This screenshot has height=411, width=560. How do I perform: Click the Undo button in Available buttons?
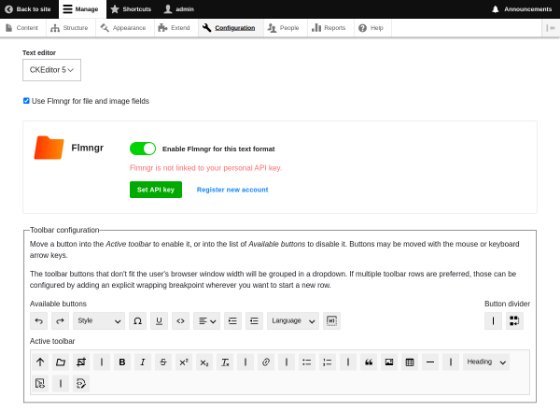point(39,321)
